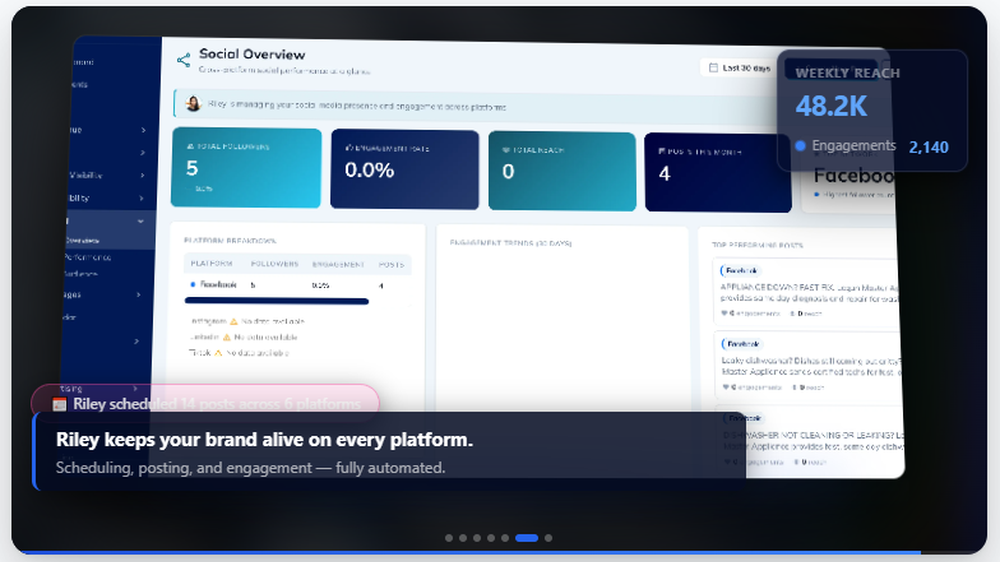Viewport: 1000px width, 562px height.
Task: Click the Facebook row in Platform Breakdown
Action: coord(297,285)
